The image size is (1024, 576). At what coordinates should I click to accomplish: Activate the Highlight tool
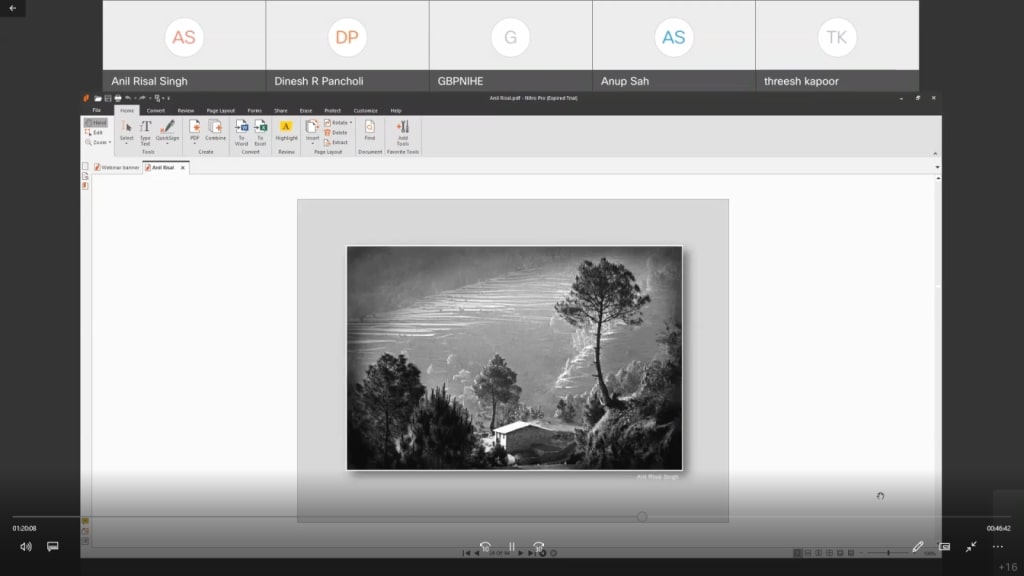click(x=286, y=127)
